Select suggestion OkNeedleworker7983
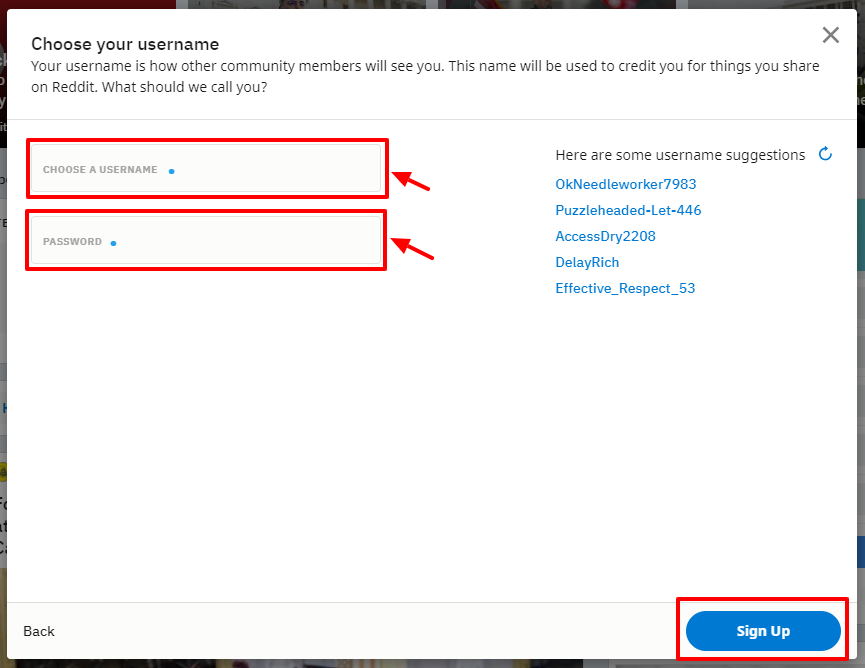Screen dimensions: 865x668 (x=626, y=184)
